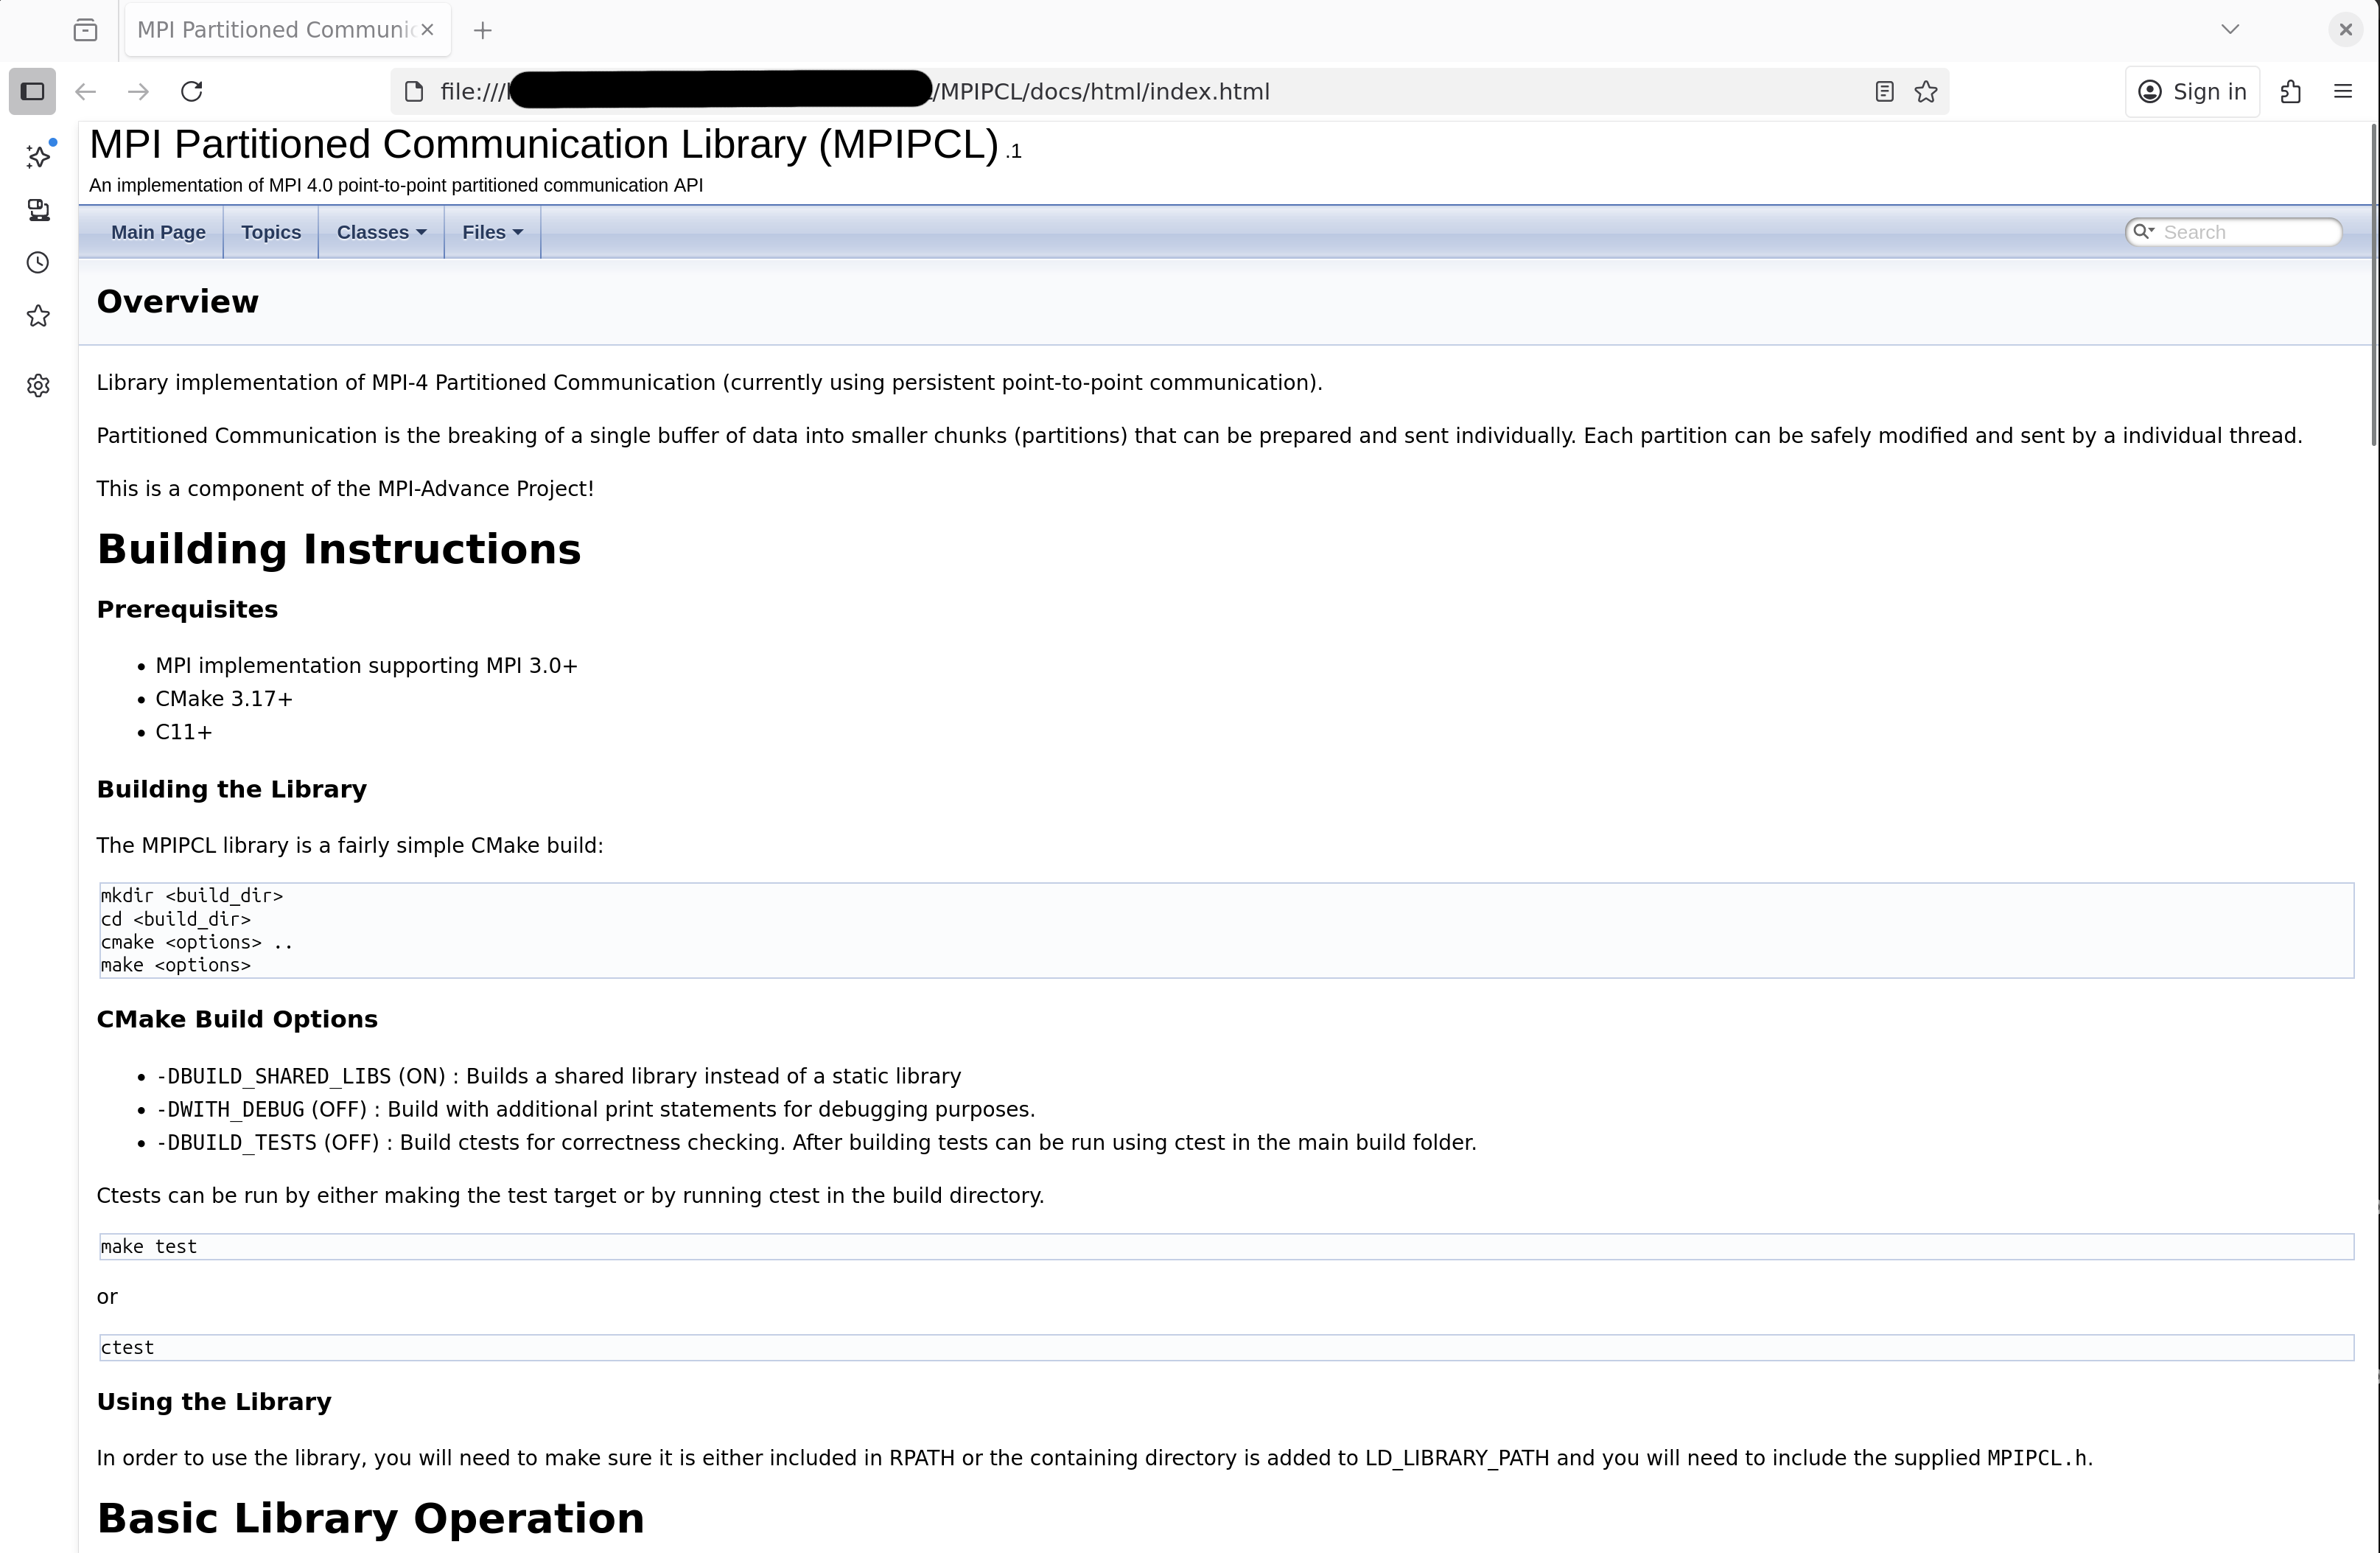This screenshot has height=1553, width=2380.
Task: Expand the Classes dropdown menu
Action: [381, 232]
